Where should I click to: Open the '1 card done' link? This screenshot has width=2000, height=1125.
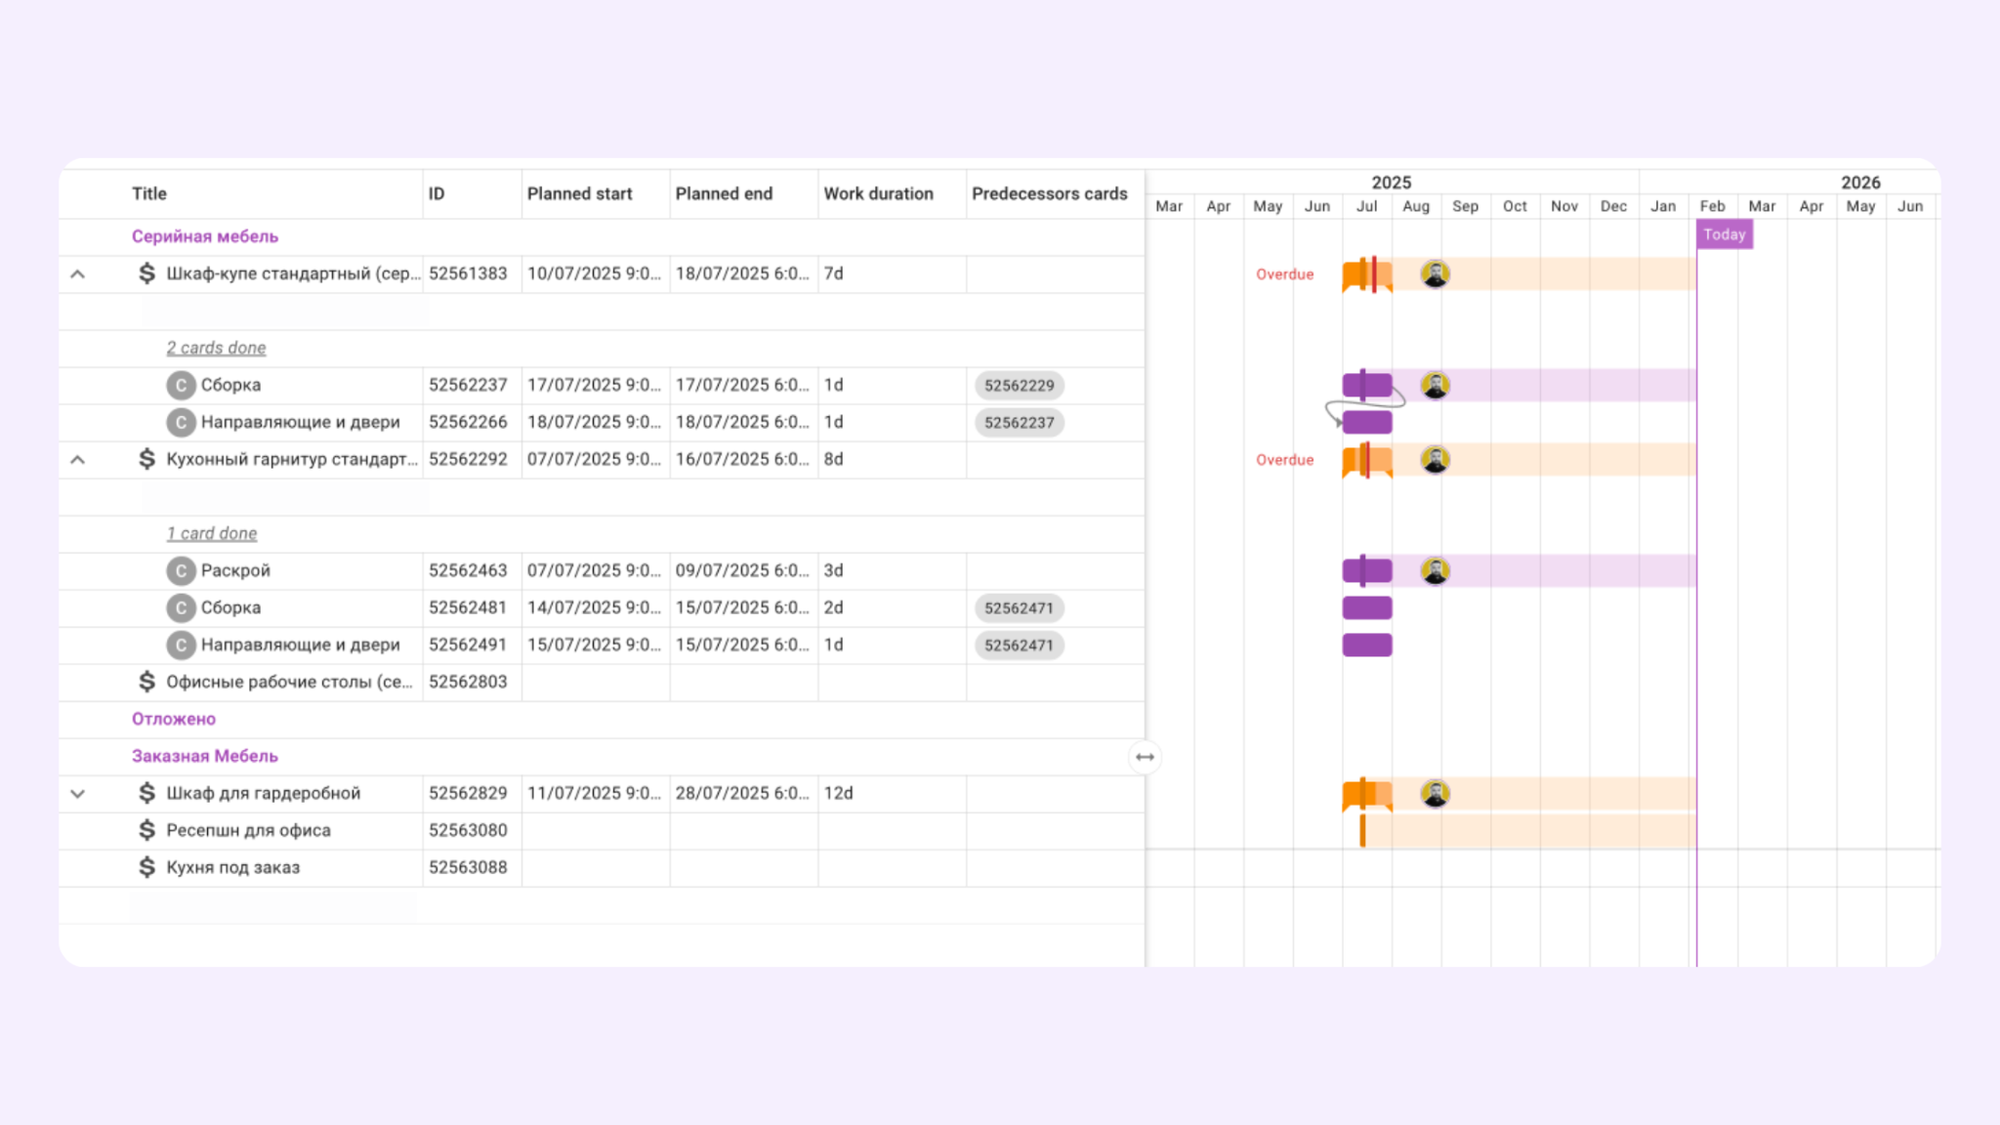[211, 534]
